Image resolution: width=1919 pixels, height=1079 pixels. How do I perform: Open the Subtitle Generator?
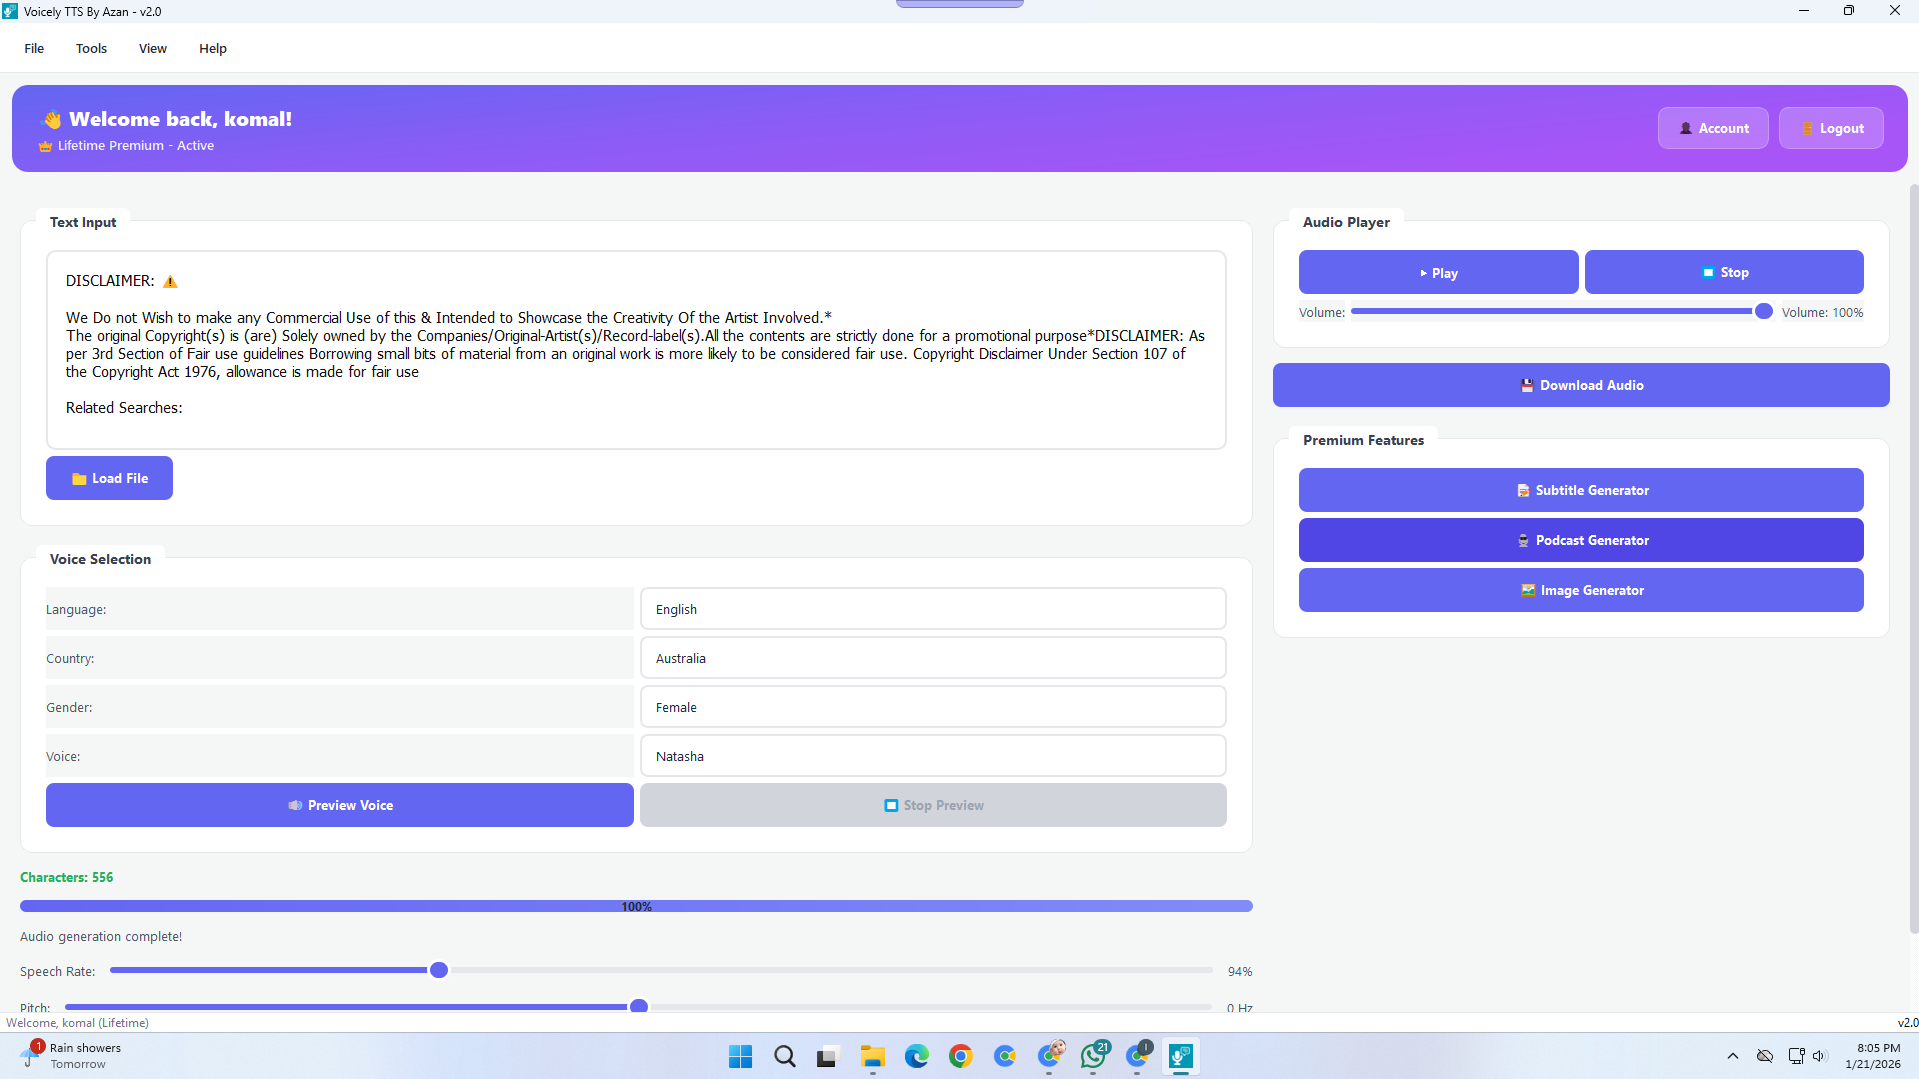pyautogui.click(x=1580, y=489)
